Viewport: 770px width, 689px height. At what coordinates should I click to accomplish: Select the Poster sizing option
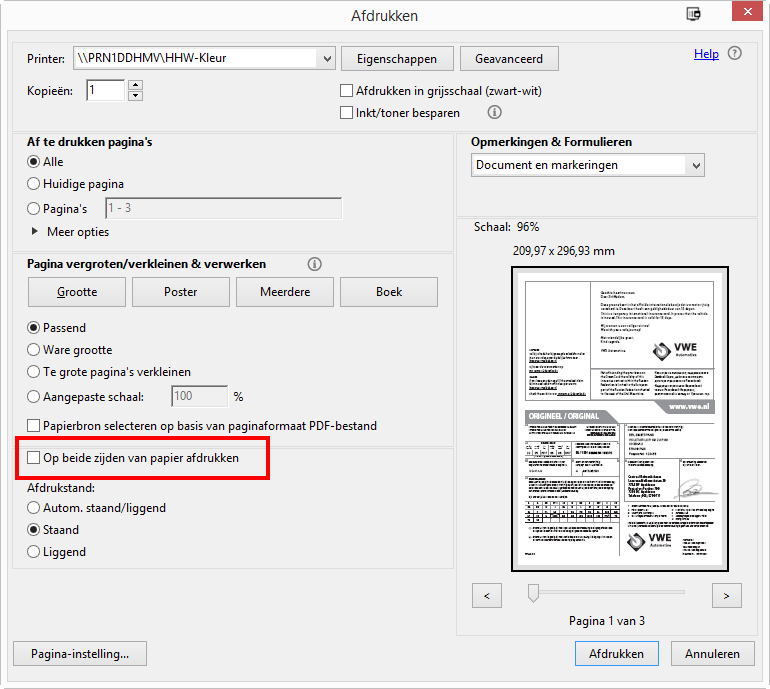pyautogui.click(x=180, y=292)
